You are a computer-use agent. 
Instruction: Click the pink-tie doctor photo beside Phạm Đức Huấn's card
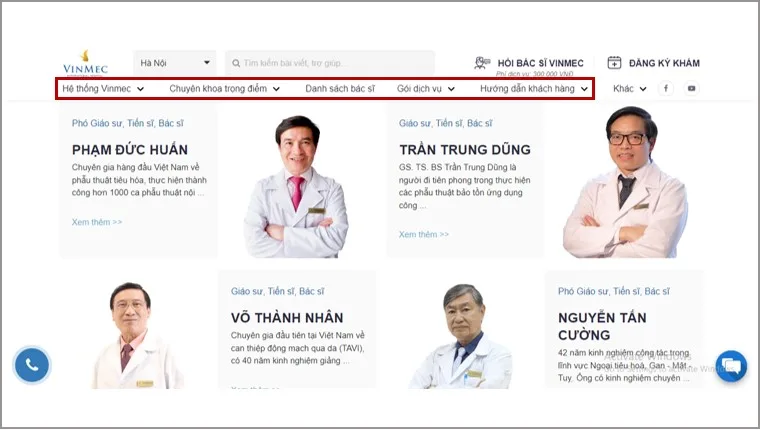pos(296,187)
